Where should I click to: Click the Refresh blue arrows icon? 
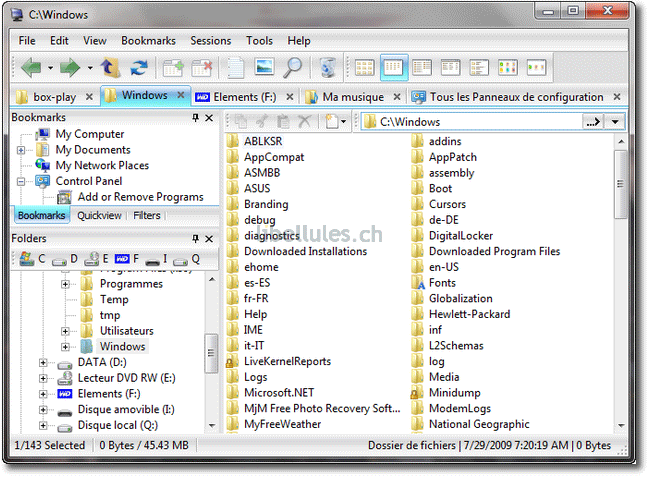(139, 67)
